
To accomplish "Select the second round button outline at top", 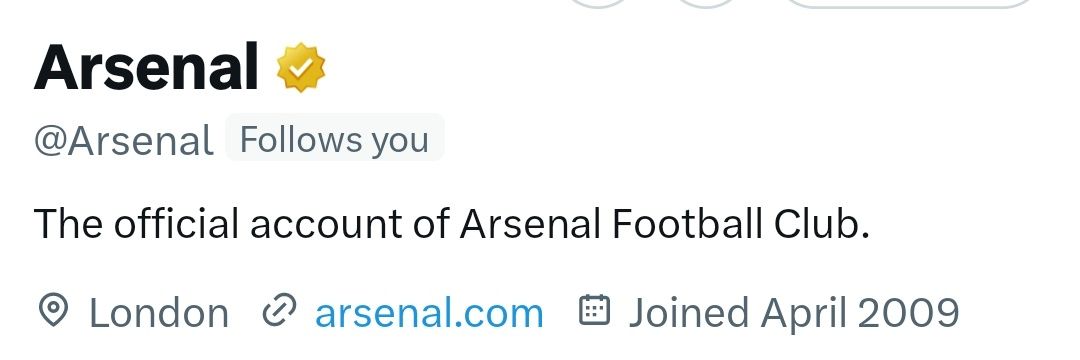I will point(706,3).
